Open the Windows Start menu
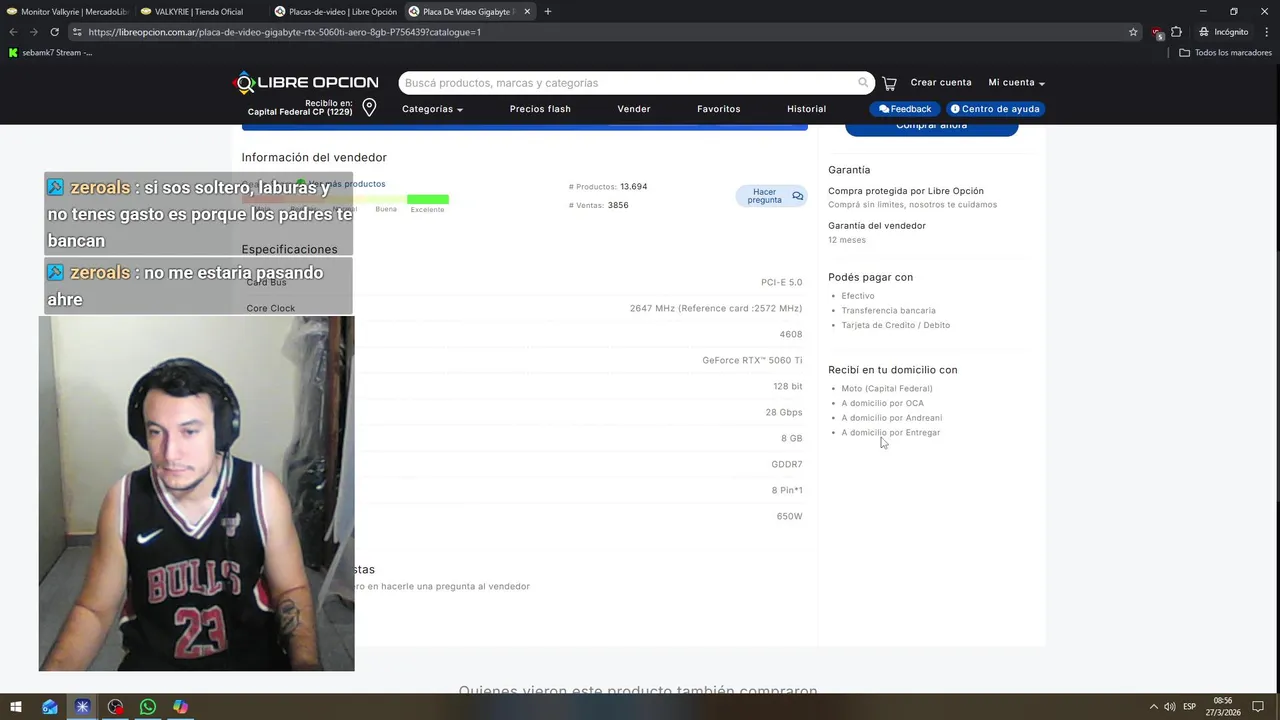The width and height of the screenshot is (1280, 720). coord(16,707)
